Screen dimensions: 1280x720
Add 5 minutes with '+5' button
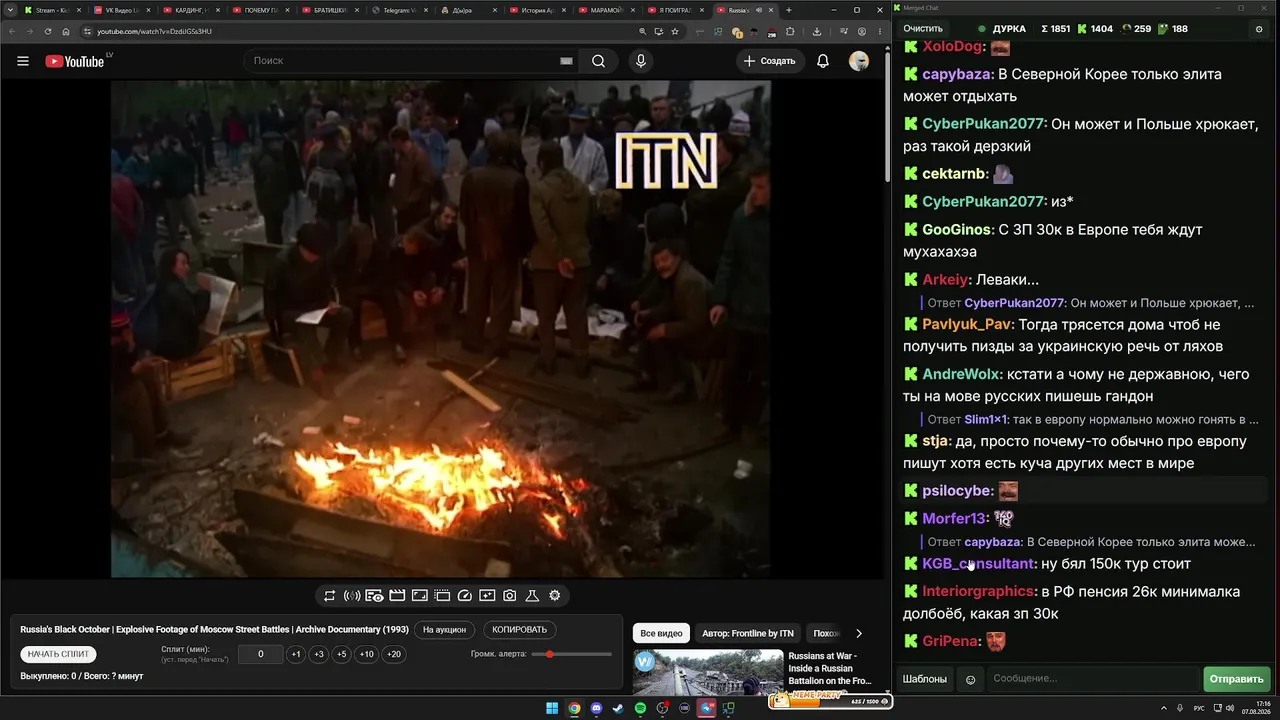point(342,654)
